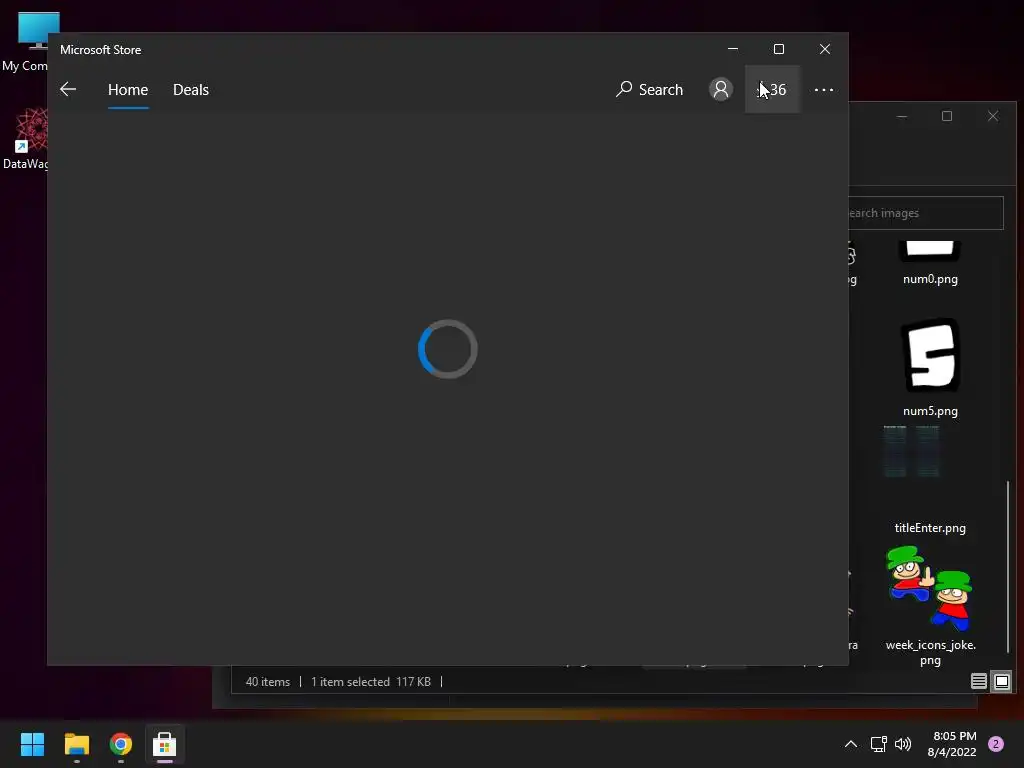The image size is (1024, 768).
Task: Minimize the Microsoft Store window
Action: pos(733,49)
